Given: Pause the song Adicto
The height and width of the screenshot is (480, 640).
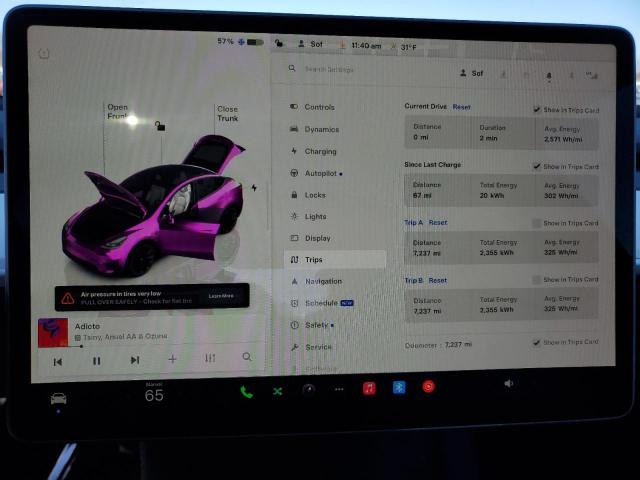Looking at the screenshot, I should (96, 360).
